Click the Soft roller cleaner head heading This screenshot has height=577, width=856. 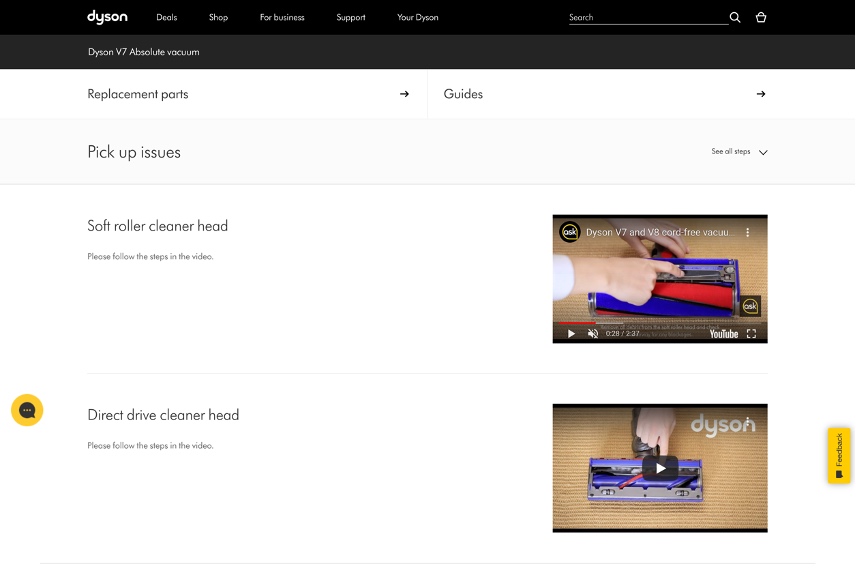pyautogui.click(x=157, y=226)
